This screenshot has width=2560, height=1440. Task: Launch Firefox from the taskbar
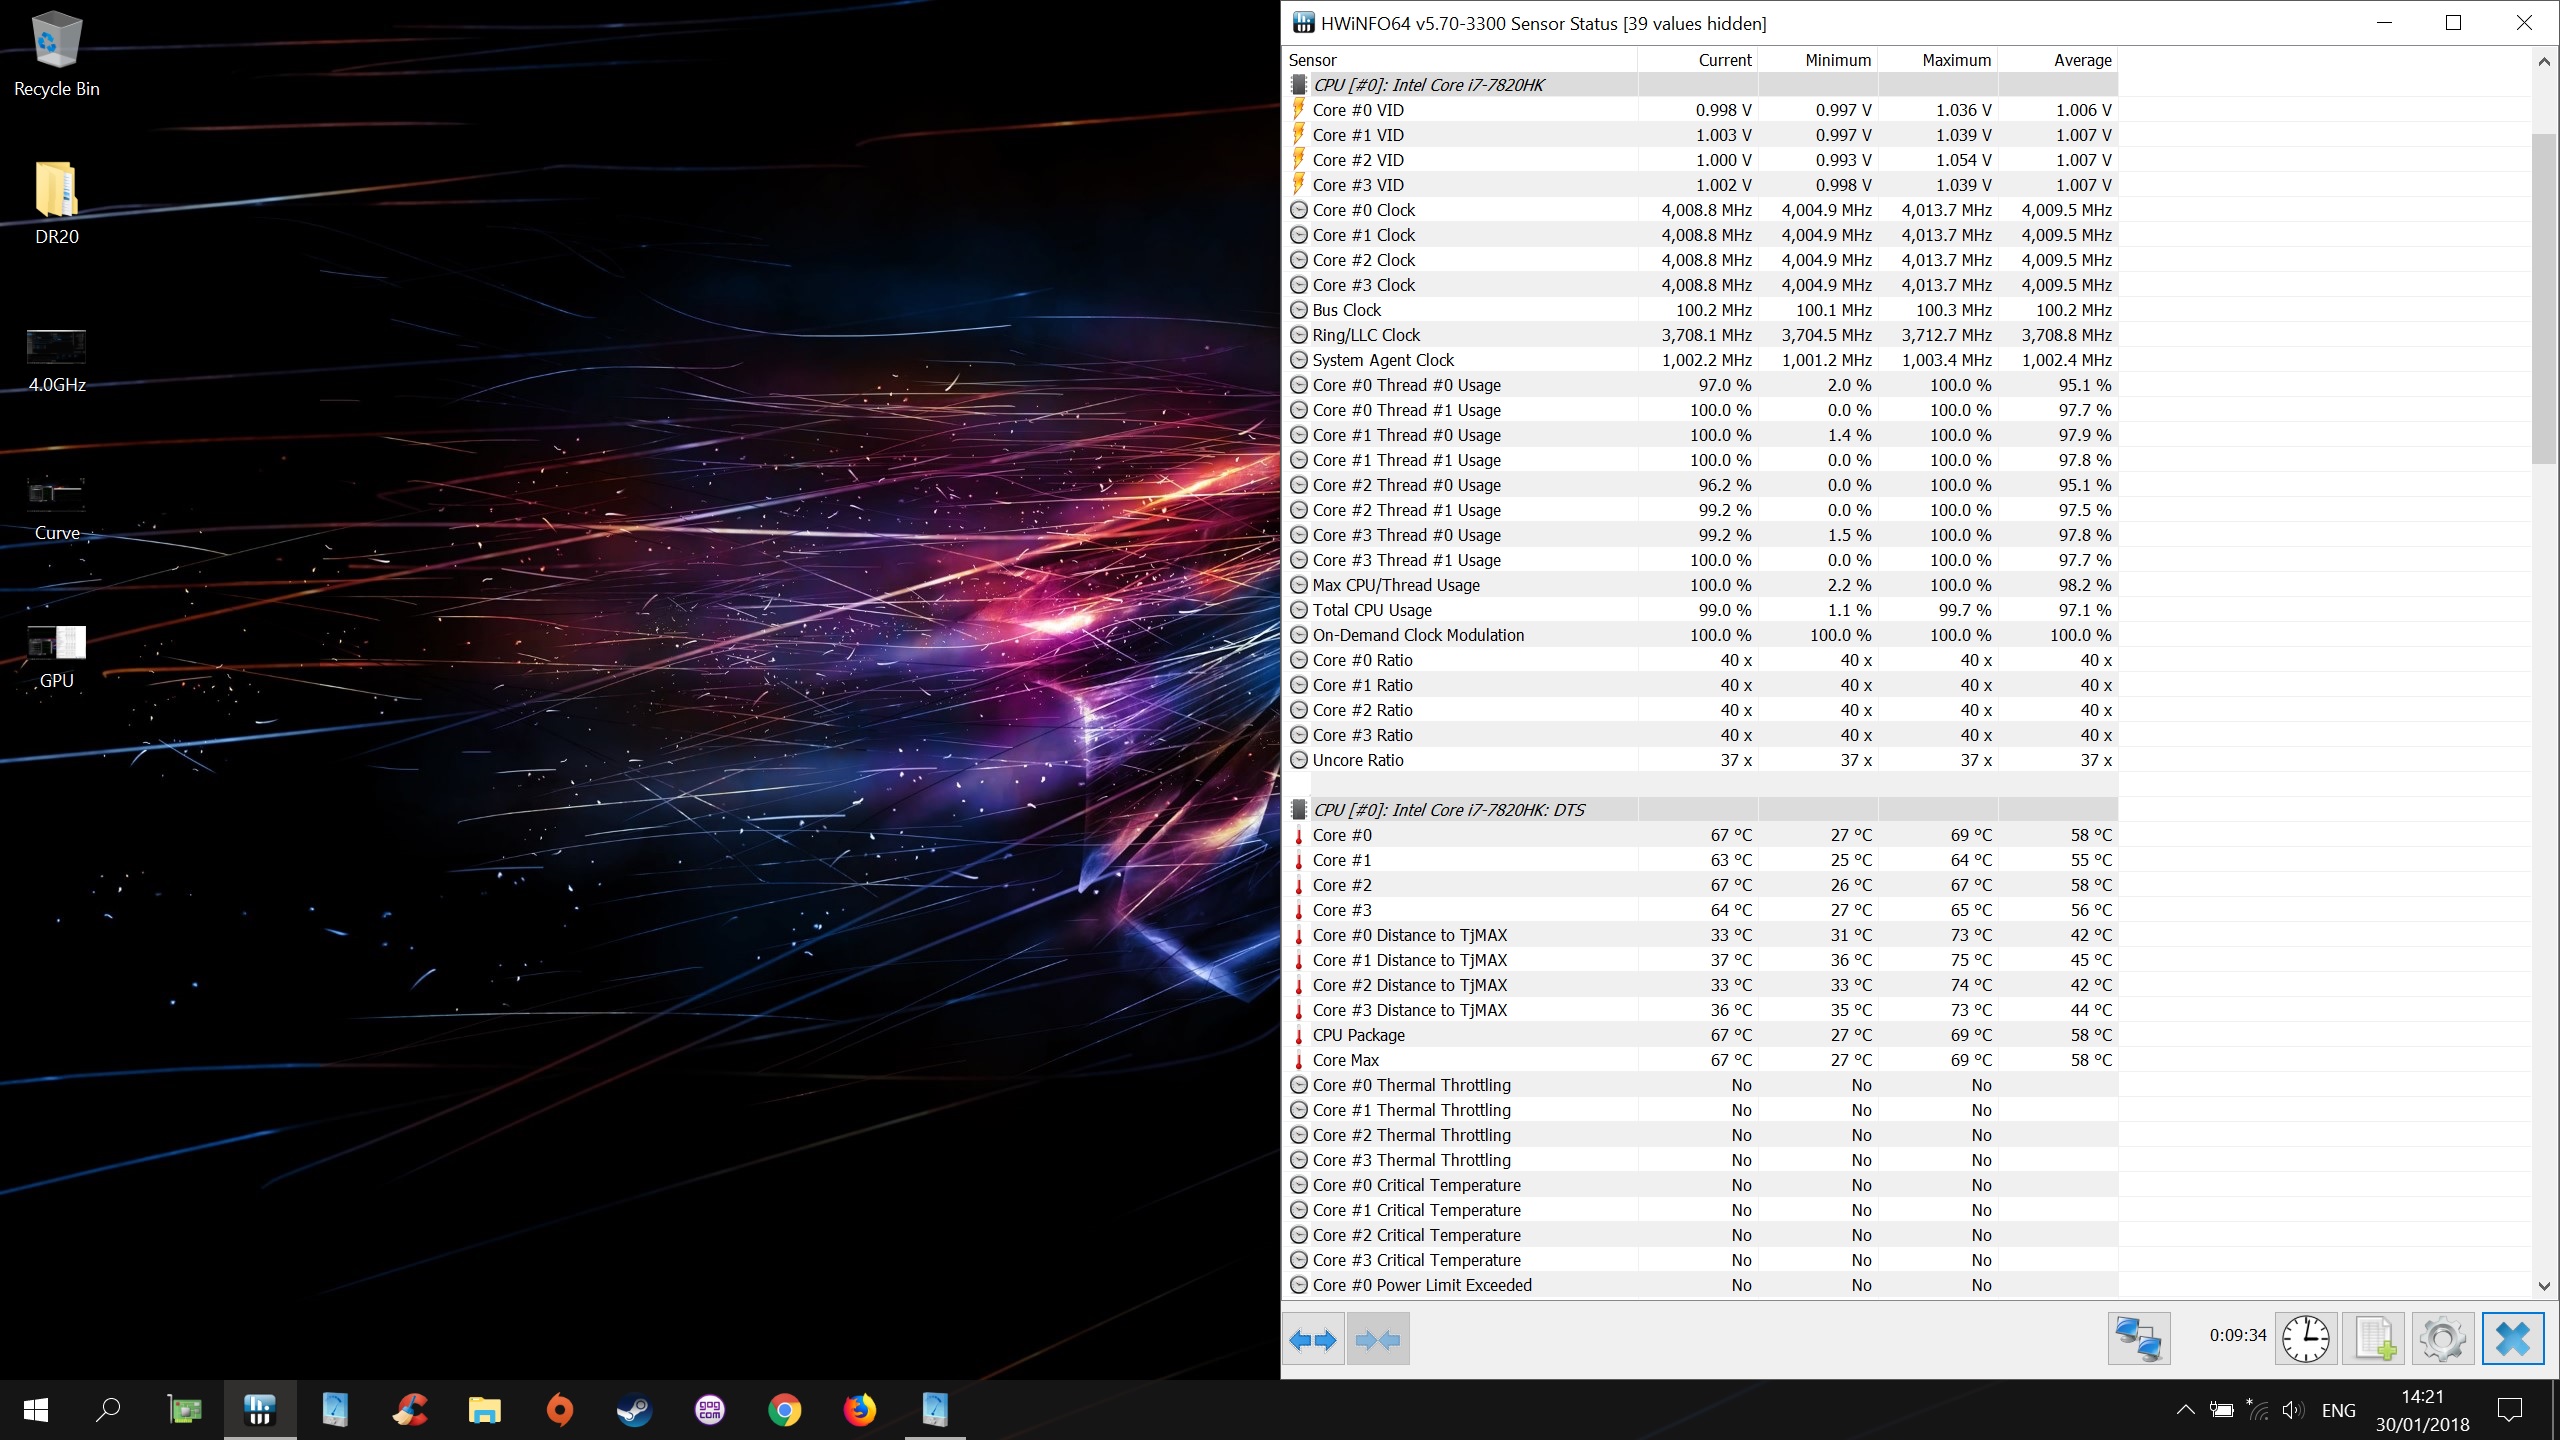point(860,1410)
